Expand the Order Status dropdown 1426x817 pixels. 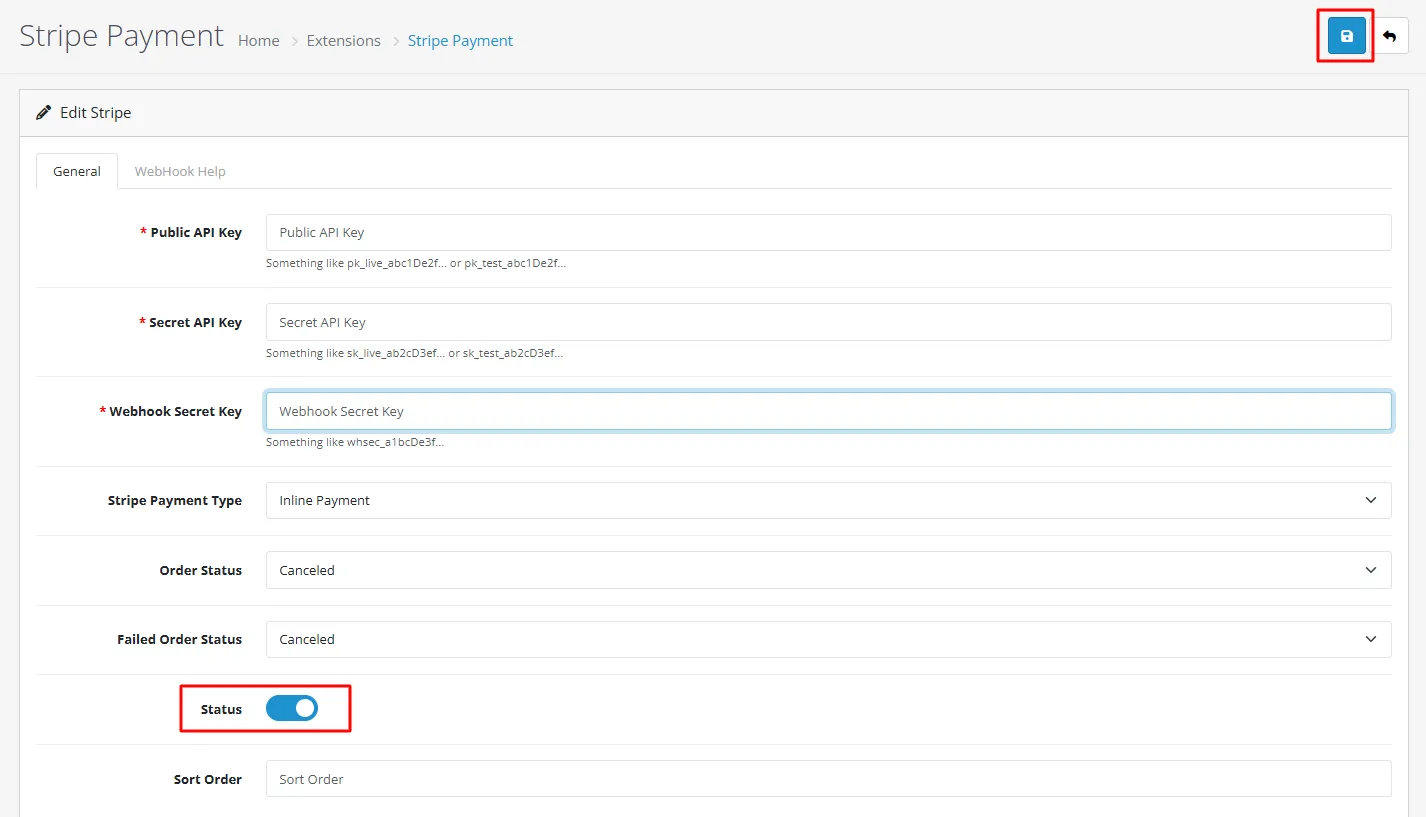828,570
